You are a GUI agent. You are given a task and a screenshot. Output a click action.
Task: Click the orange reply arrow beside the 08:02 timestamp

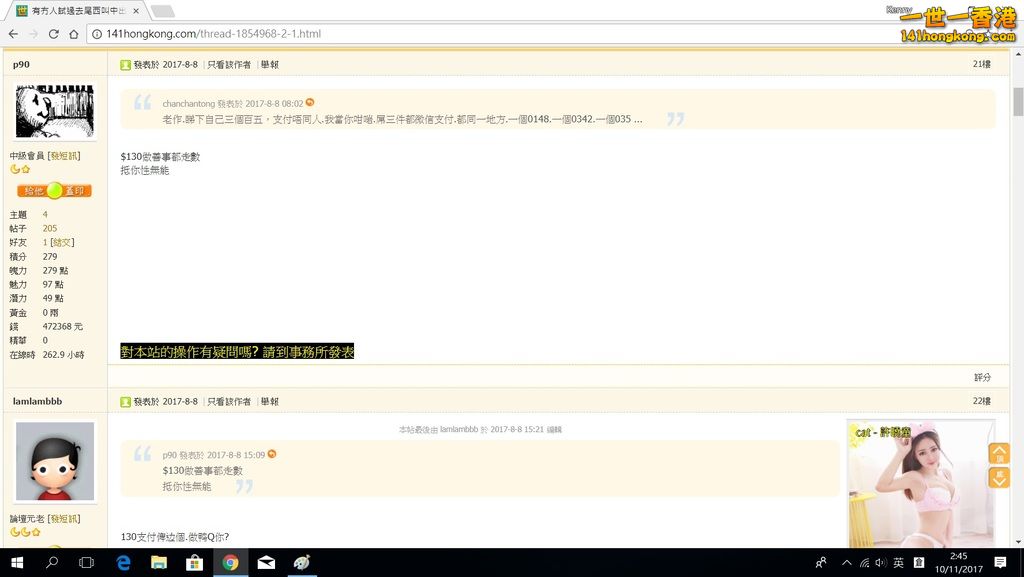point(310,102)
